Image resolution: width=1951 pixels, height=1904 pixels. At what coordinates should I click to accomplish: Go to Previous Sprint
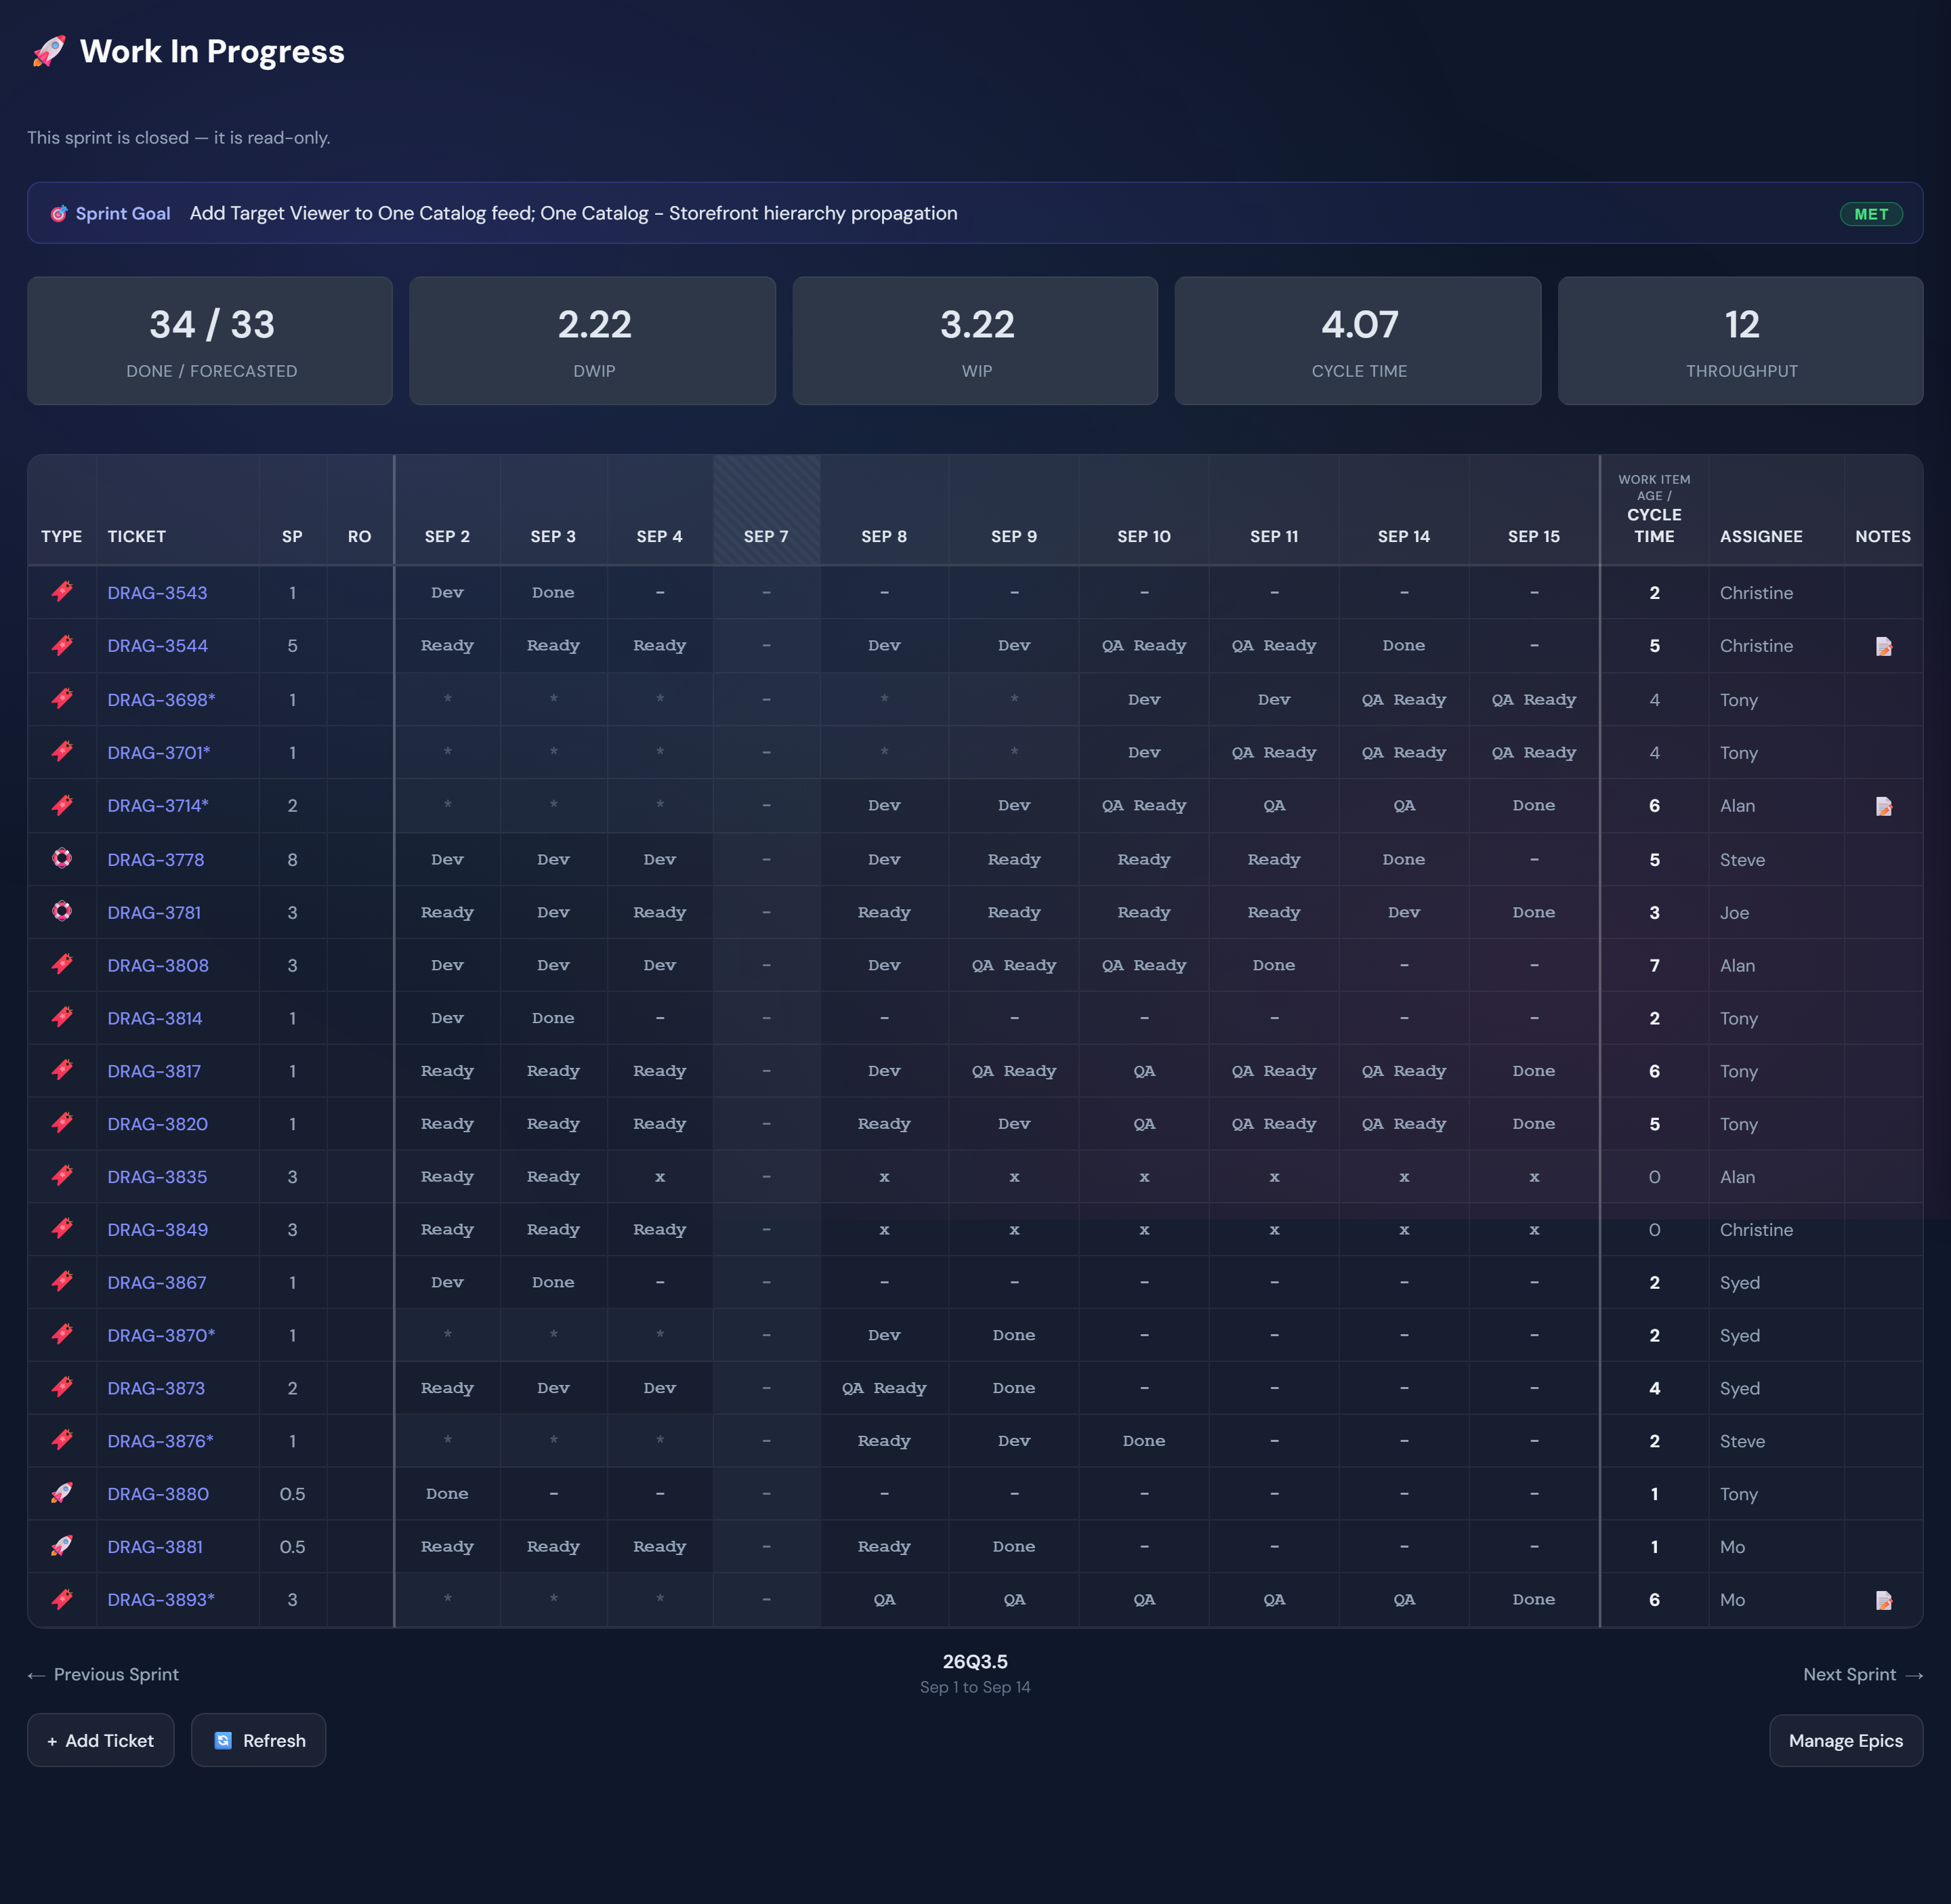point(103,1674)
